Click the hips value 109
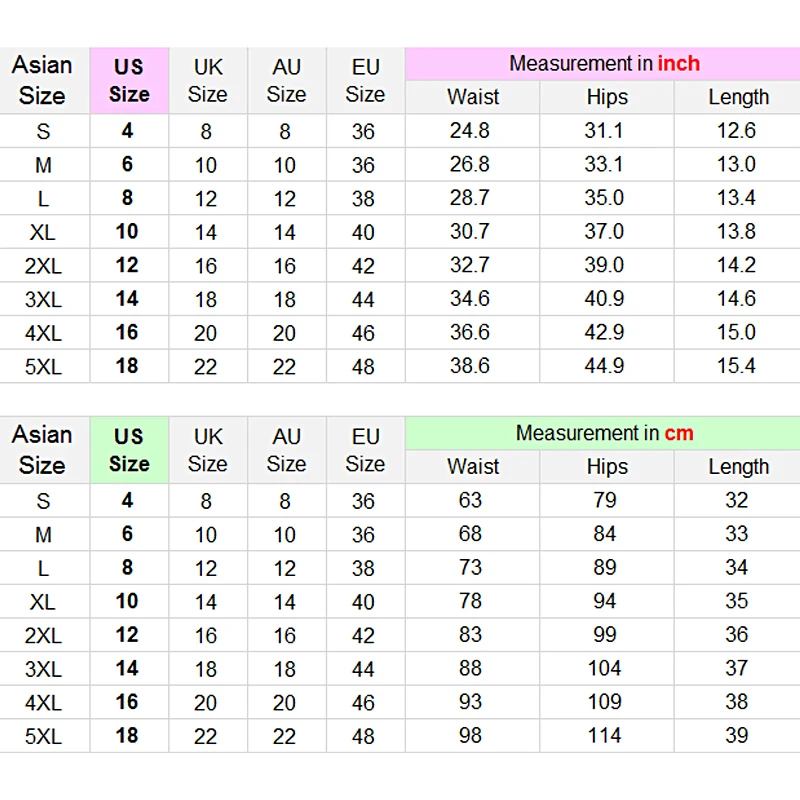This screenshot has width=800, height=800. (605, 702)
